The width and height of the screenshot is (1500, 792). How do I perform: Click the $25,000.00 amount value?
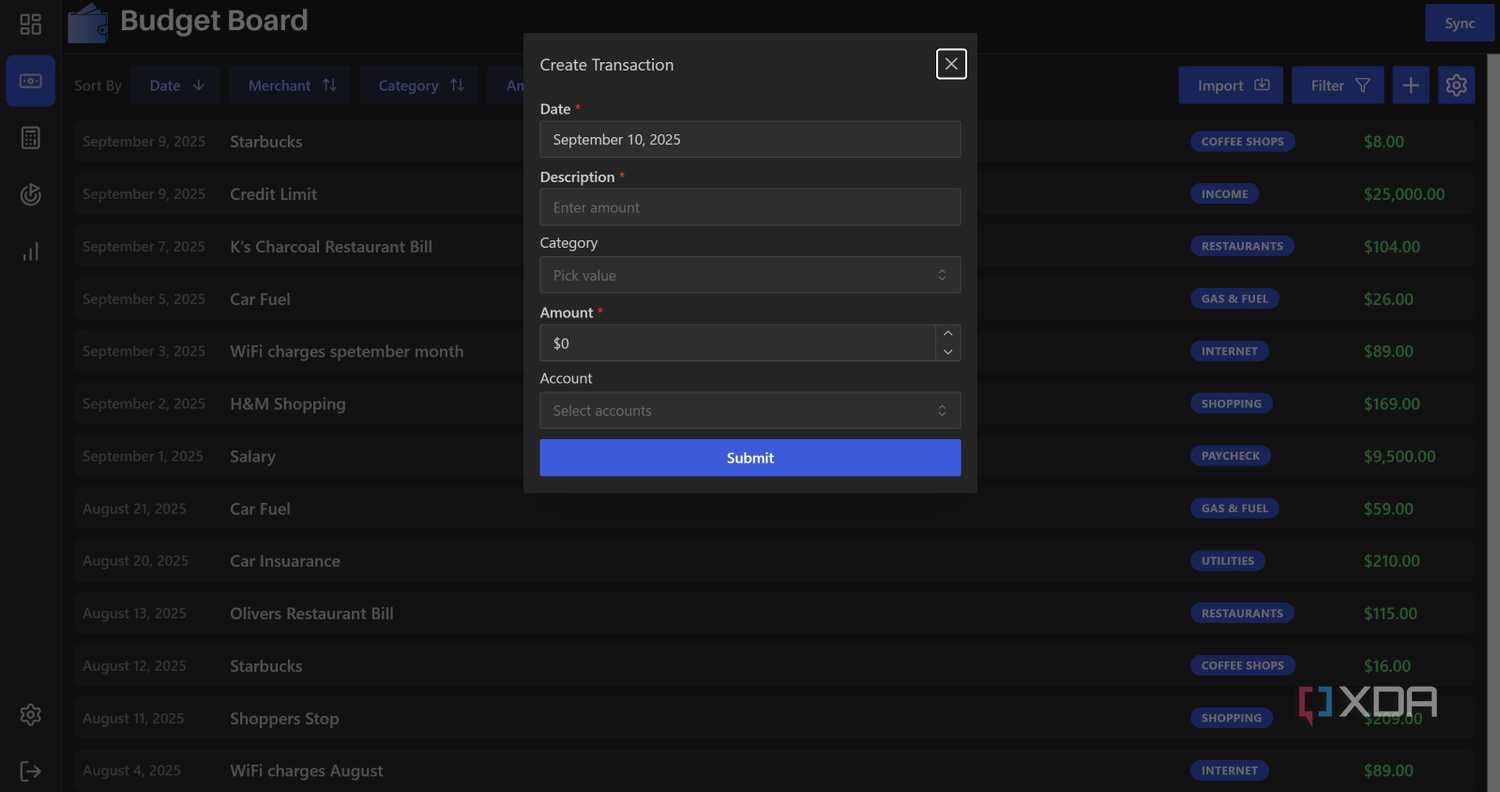tap(1404, 194)
